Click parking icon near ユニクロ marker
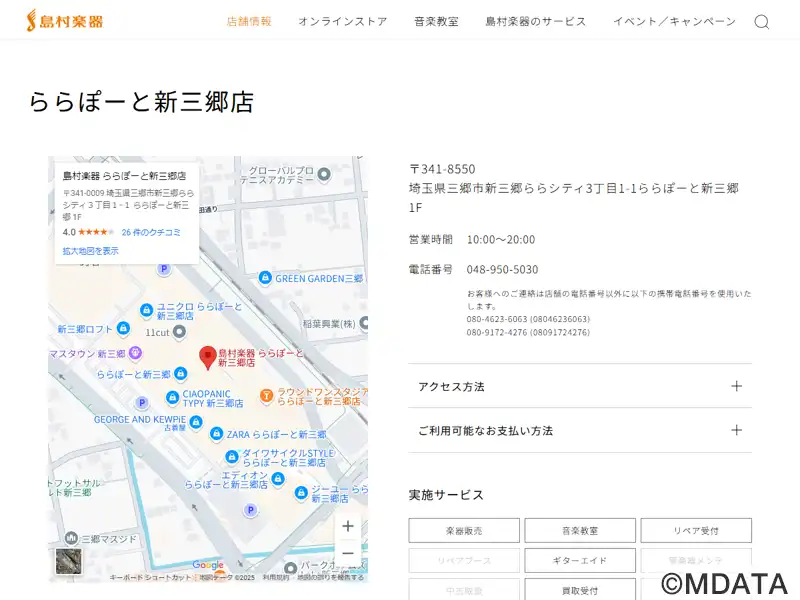Image resolution: width=800 pixels, height=600 pixels. tap(164, 269)
